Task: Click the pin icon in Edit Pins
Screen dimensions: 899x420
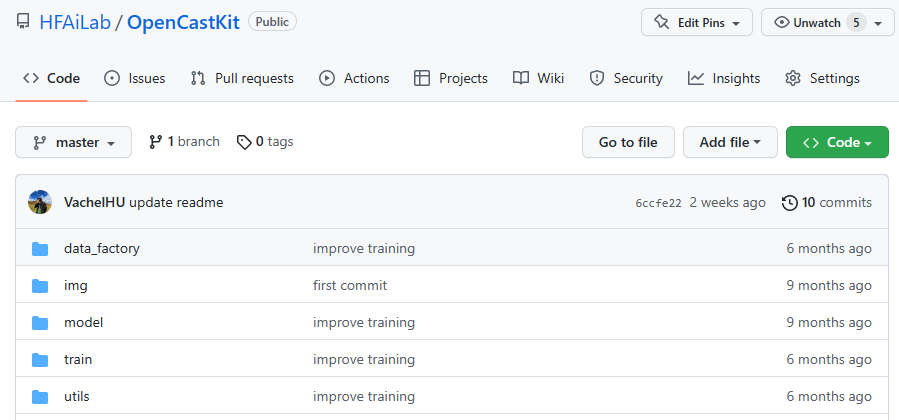Action: (x=662, y=22)
